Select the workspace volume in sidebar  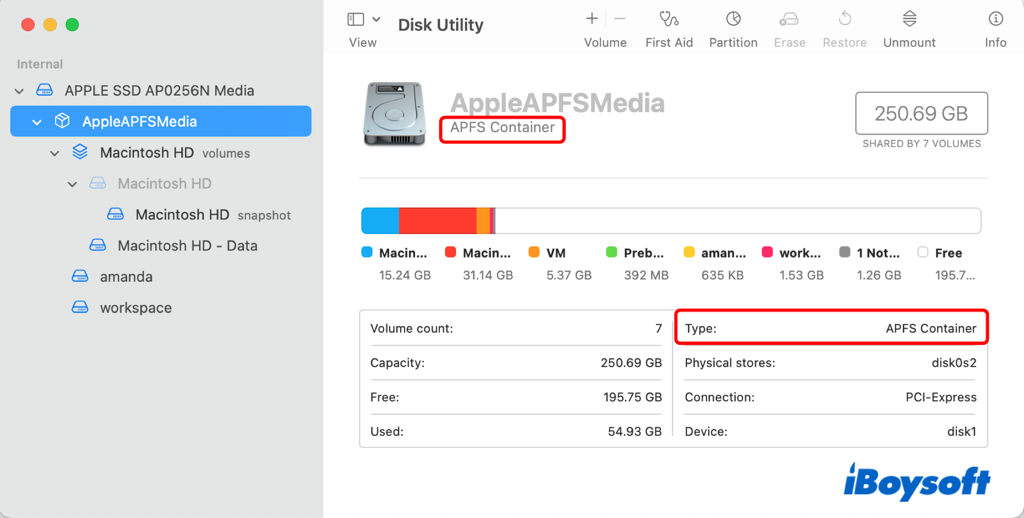[x=135, y=308]
